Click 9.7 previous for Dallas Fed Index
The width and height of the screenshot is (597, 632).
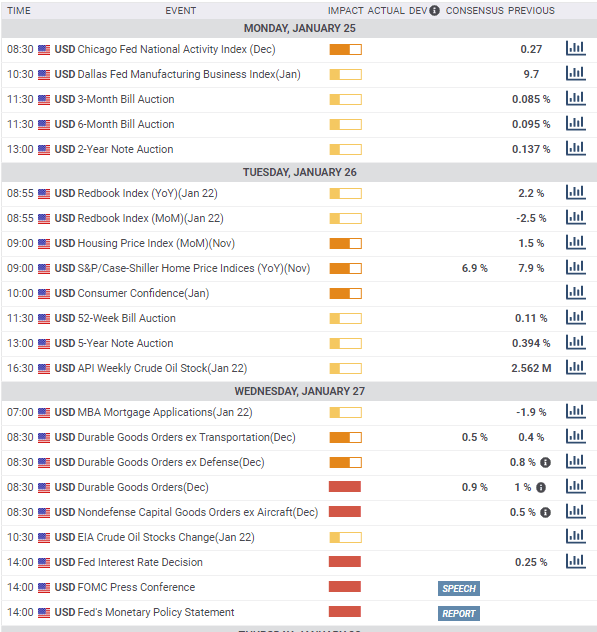click(x=531, y=74)
